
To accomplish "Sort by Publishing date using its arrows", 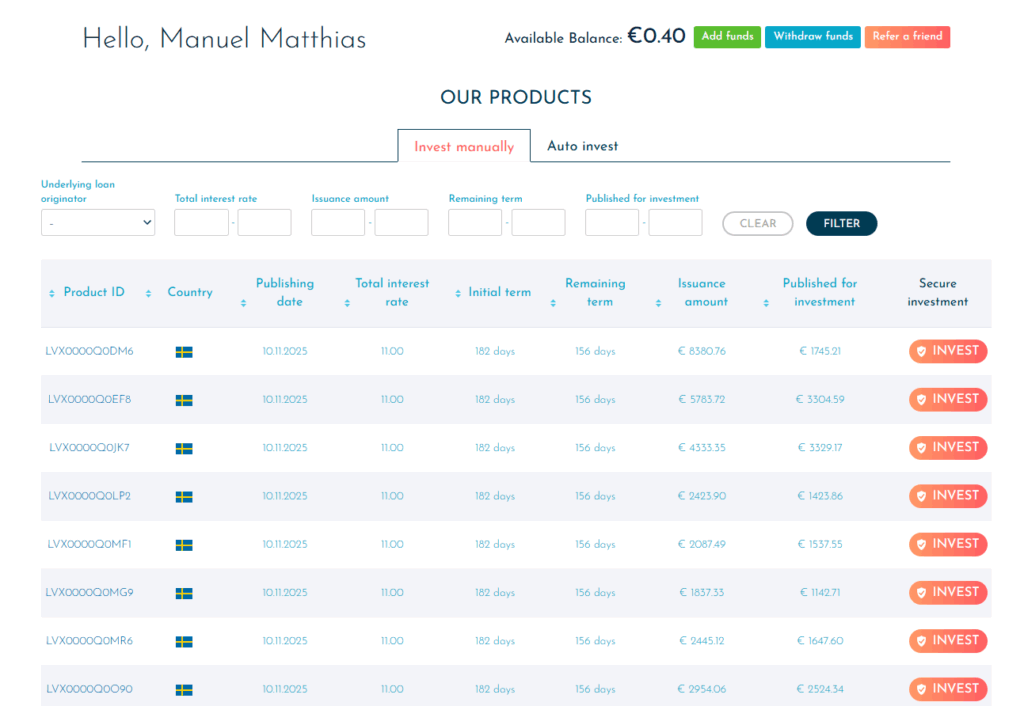I will tap(244, 302).
